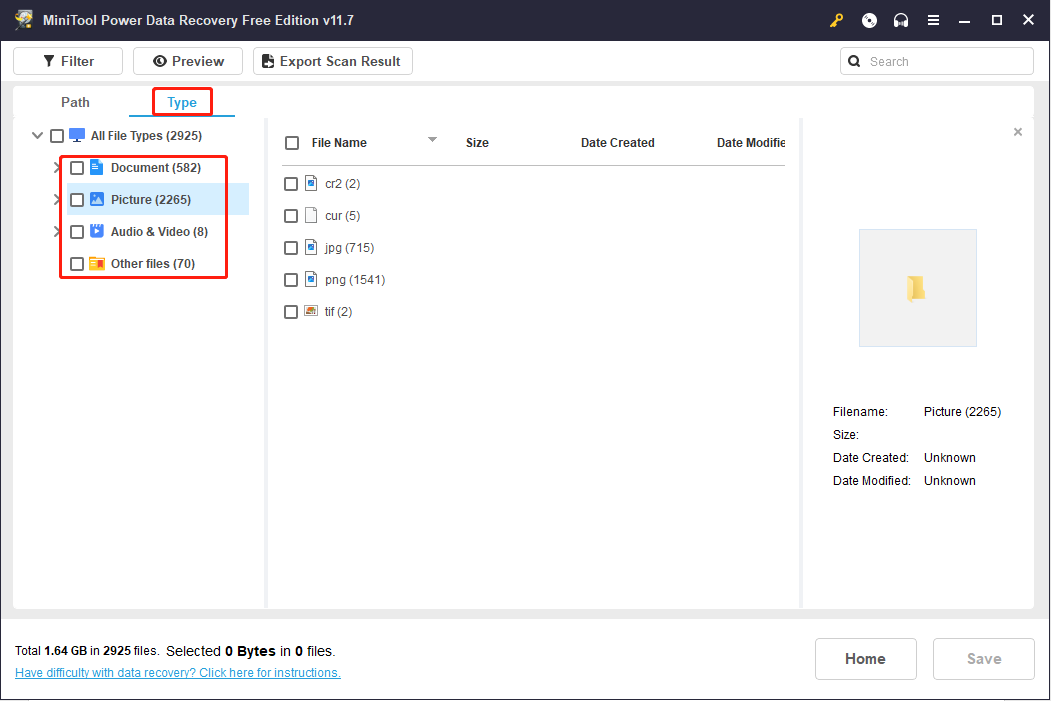This screenshot has height=701, width=1051.
Task: Click the computer icon beside All File Types
Action: click(77, 135)
